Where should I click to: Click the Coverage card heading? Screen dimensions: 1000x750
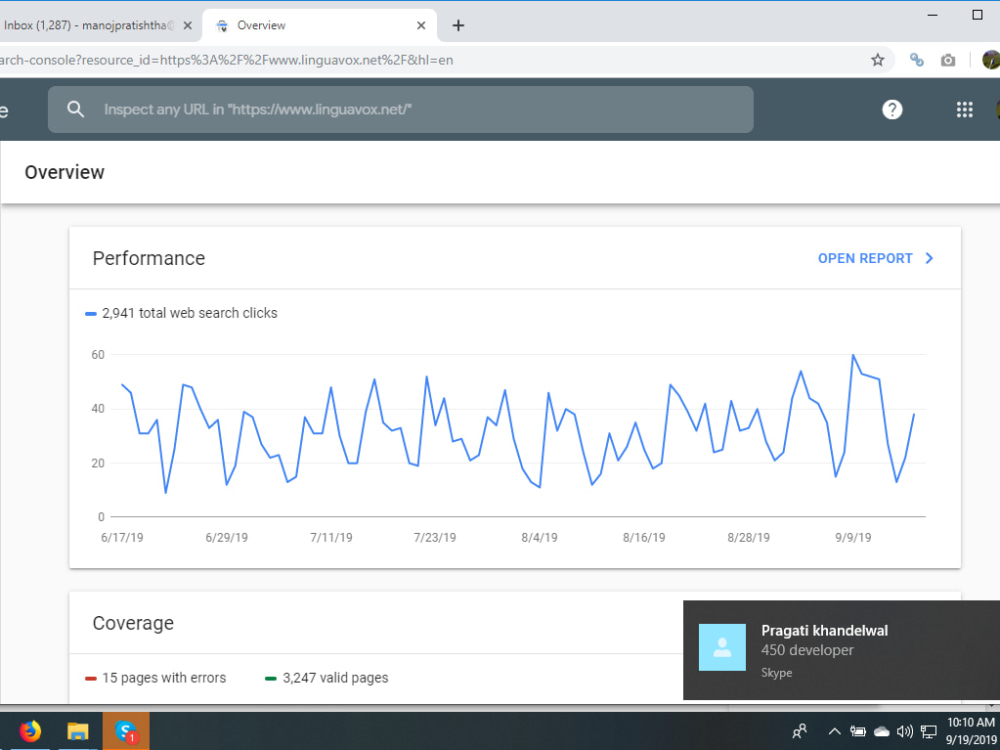133,623
